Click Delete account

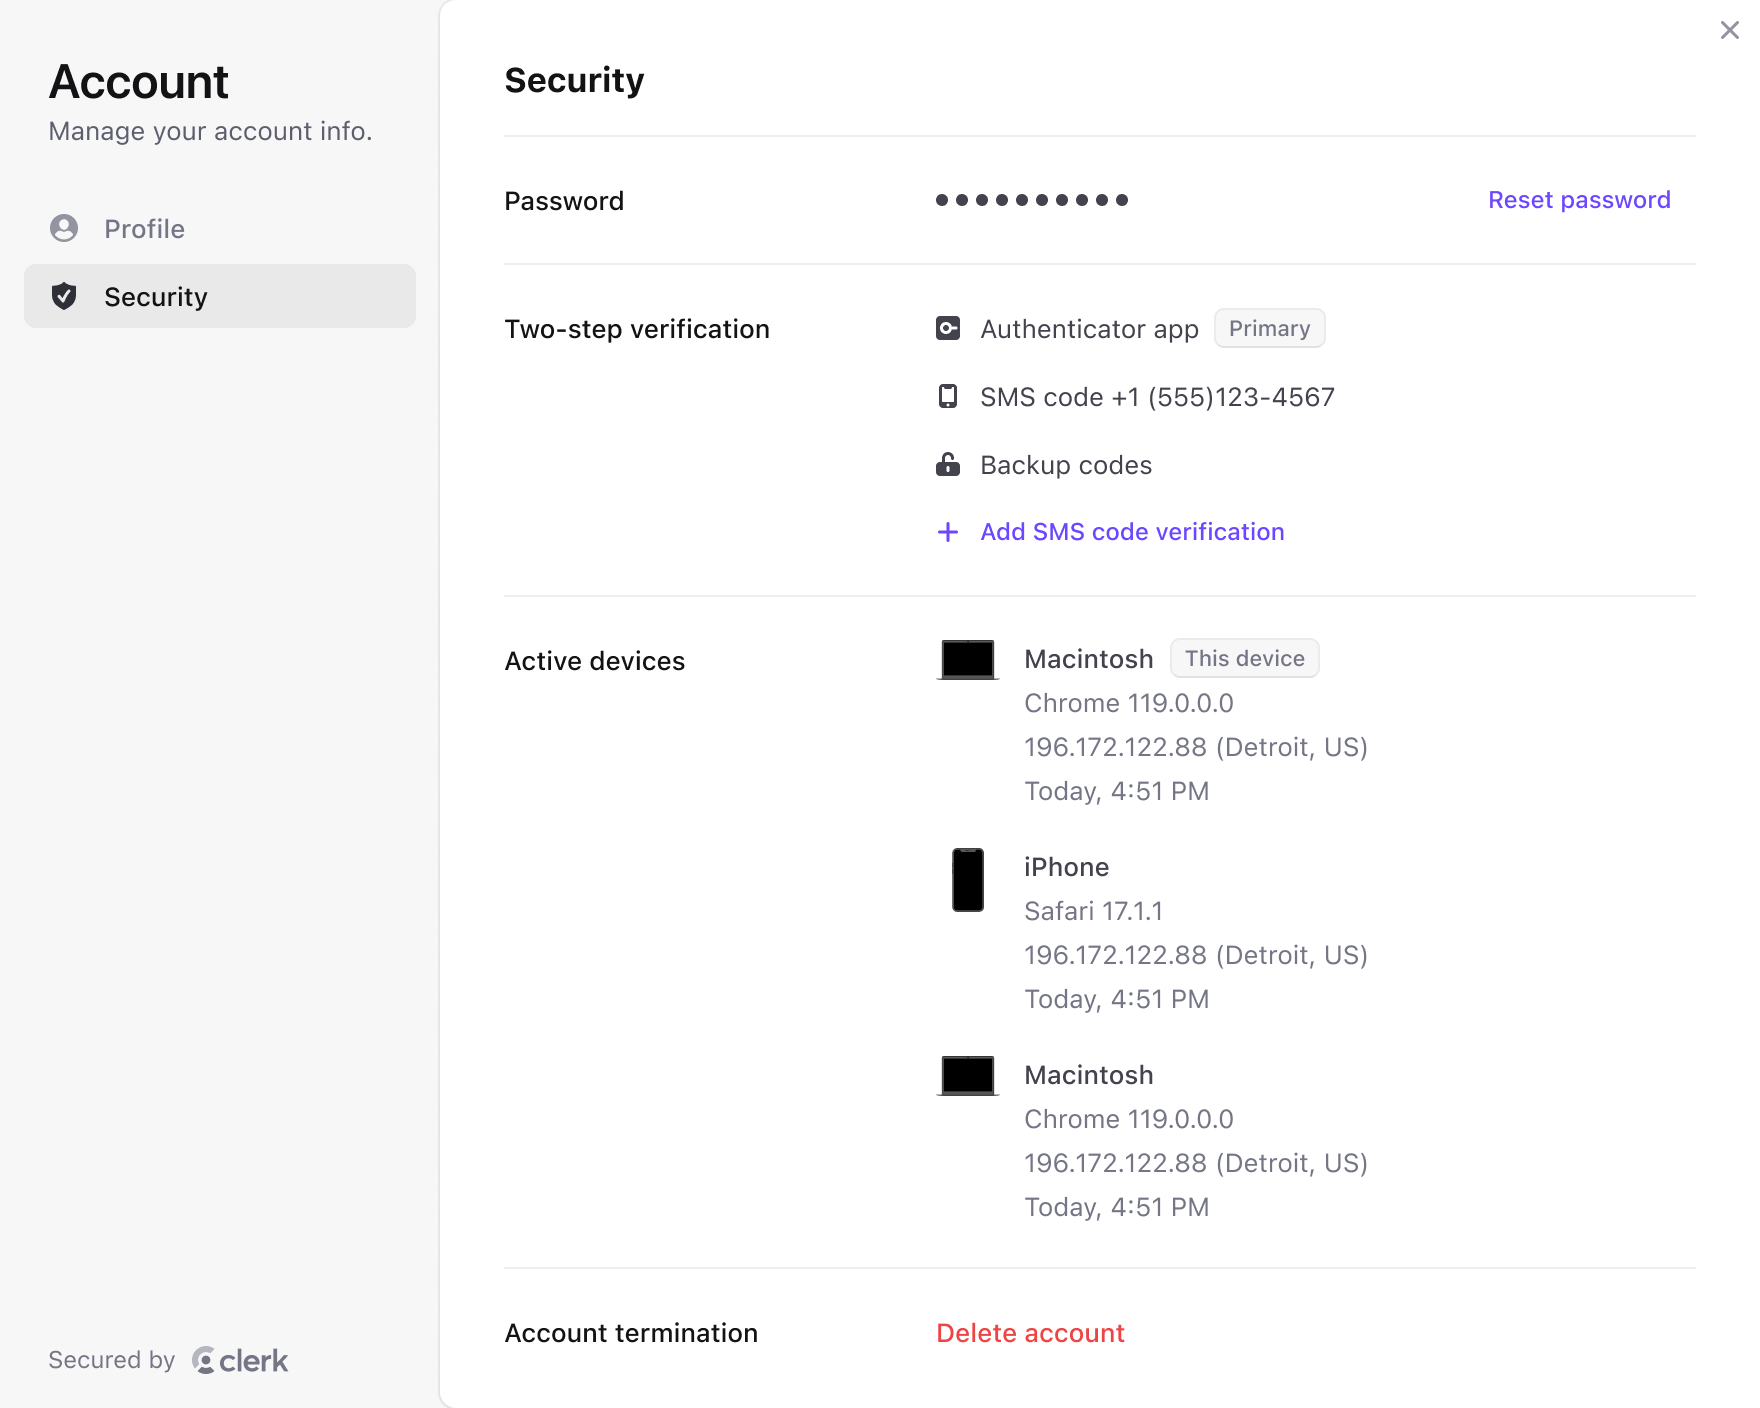(1030, 1333)
